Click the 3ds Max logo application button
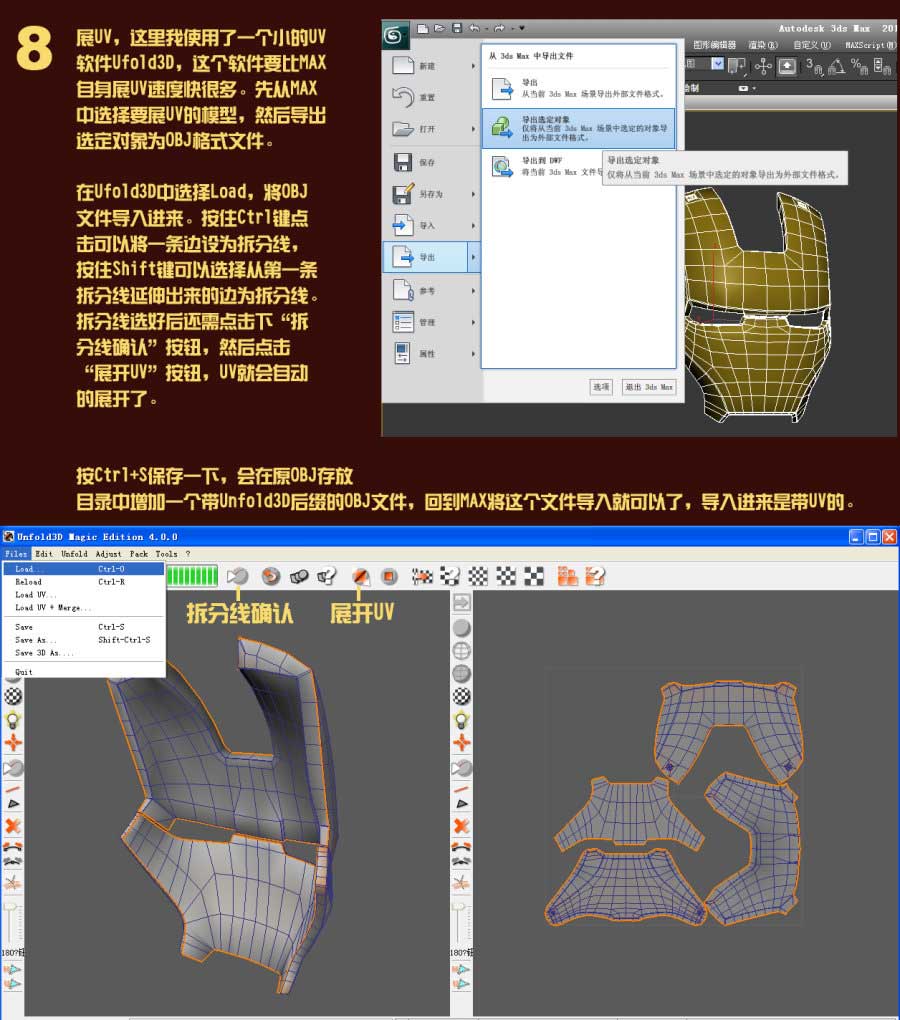Viewport: 900px width, 1020px height. (x=395, y=31)
